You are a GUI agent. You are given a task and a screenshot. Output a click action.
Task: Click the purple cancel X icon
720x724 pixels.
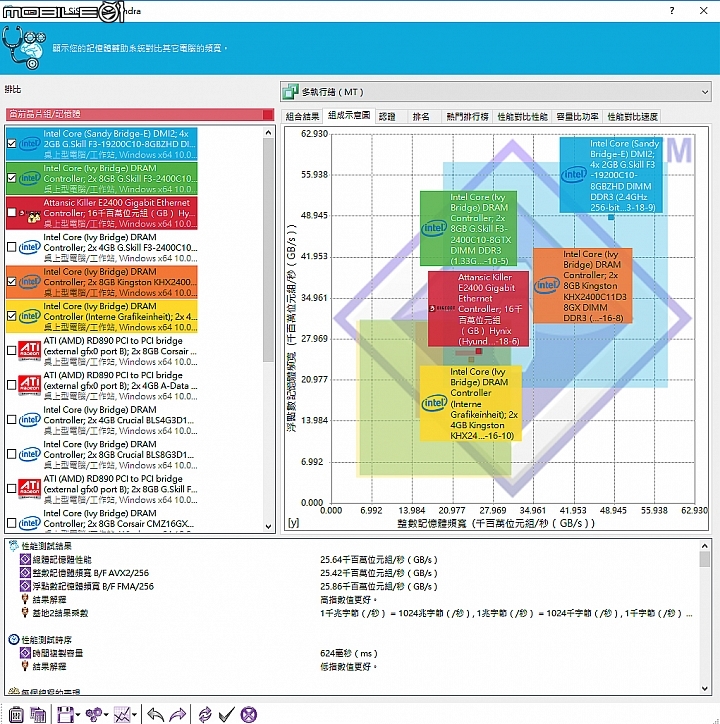click(x=249, y=714)
